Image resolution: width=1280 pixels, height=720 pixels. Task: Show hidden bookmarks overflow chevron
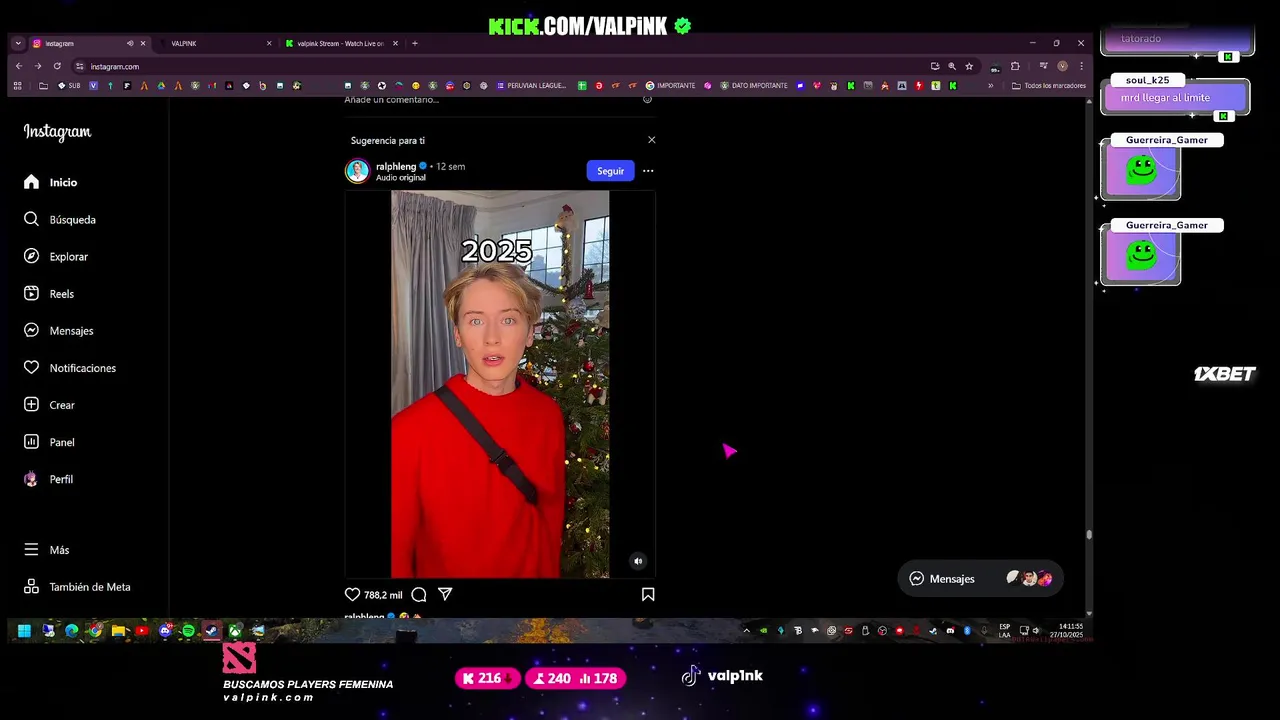click(991, 86)
